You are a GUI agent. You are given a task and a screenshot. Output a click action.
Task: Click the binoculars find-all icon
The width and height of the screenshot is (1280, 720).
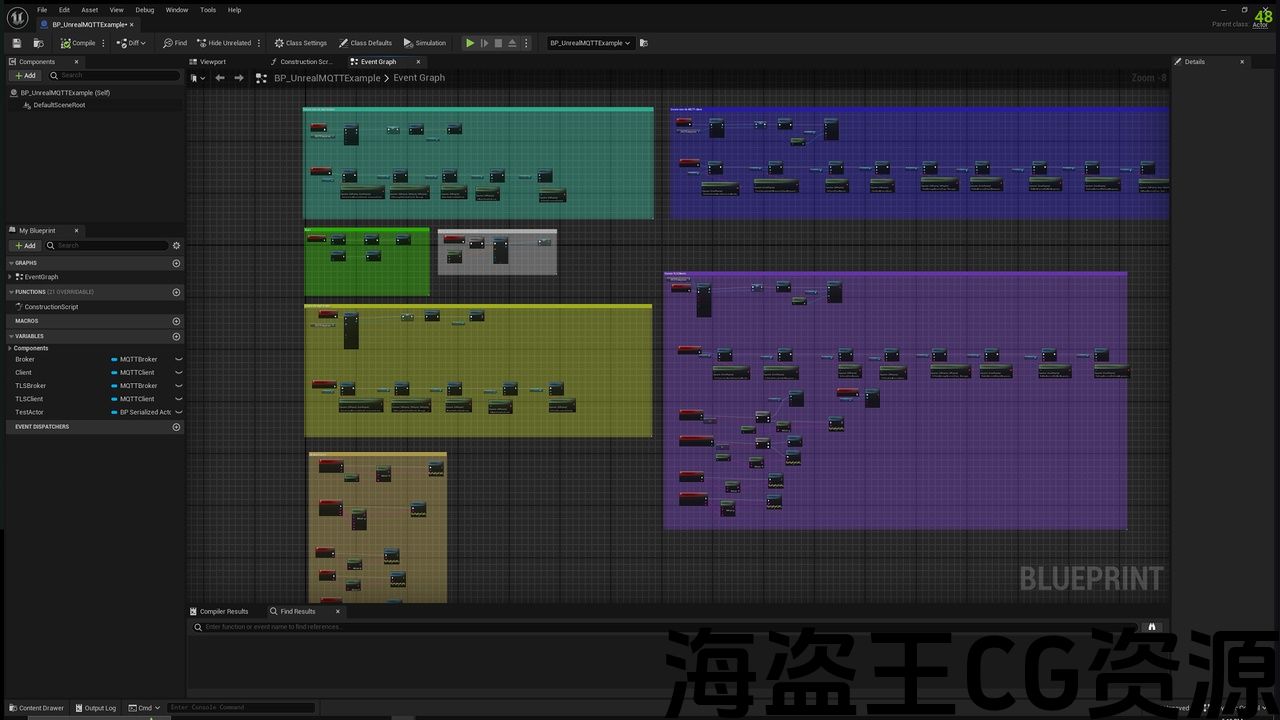1152,627
